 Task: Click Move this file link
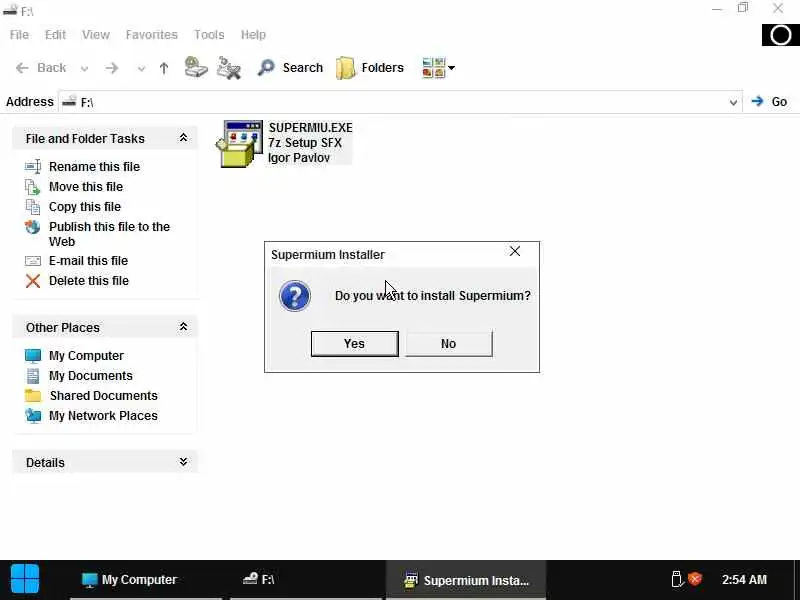click(x=86, y=187)
